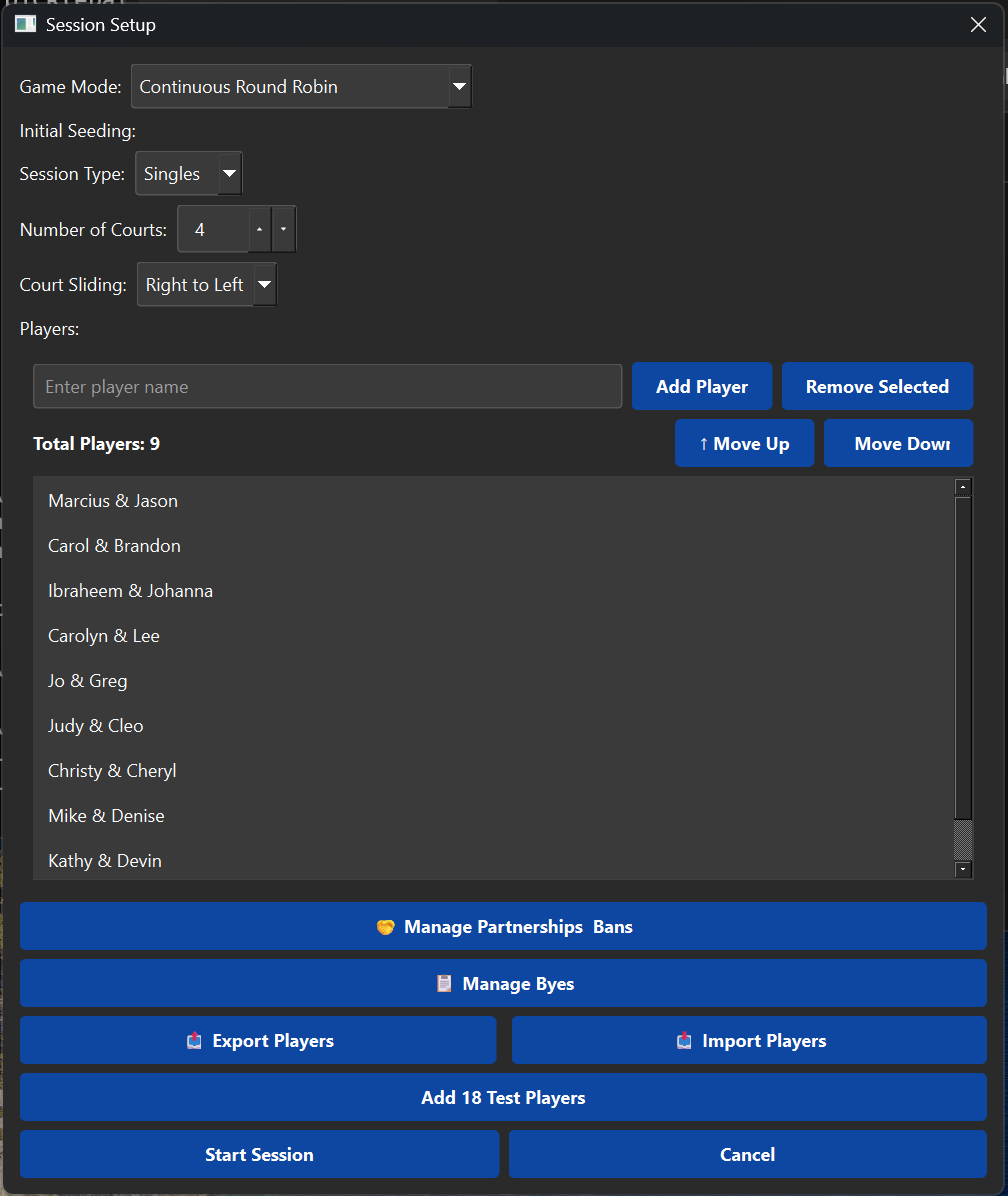
Task: Increment Number of Courts with the up stepper
Action: tap(259, 221)
